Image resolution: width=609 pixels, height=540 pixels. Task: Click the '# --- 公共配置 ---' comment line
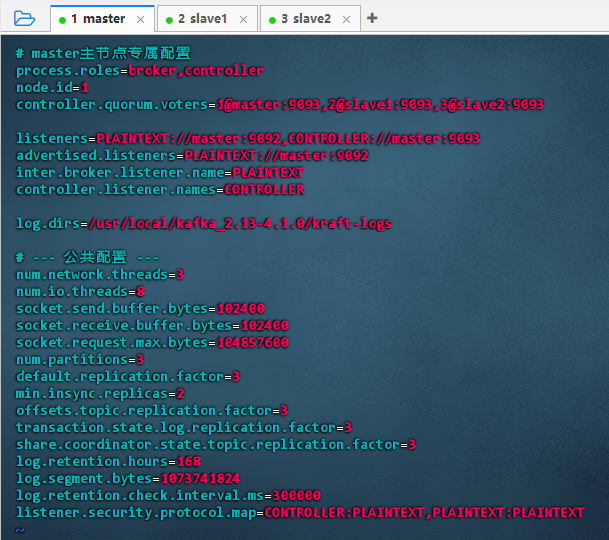tap(87, 257)
